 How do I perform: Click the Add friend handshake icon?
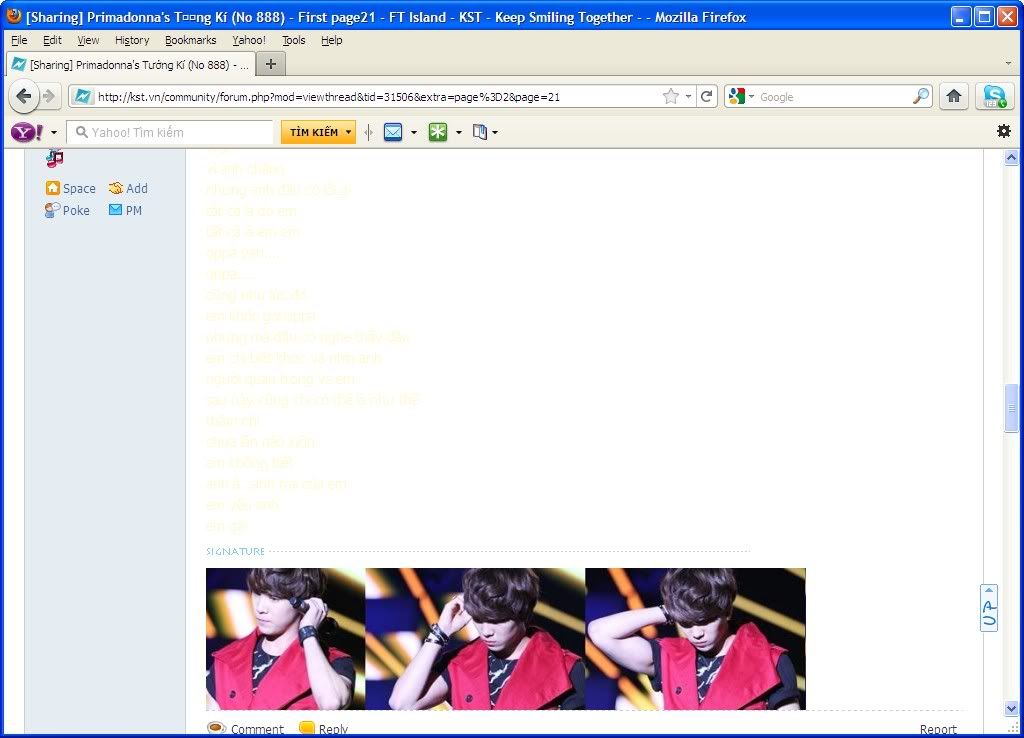116,188
